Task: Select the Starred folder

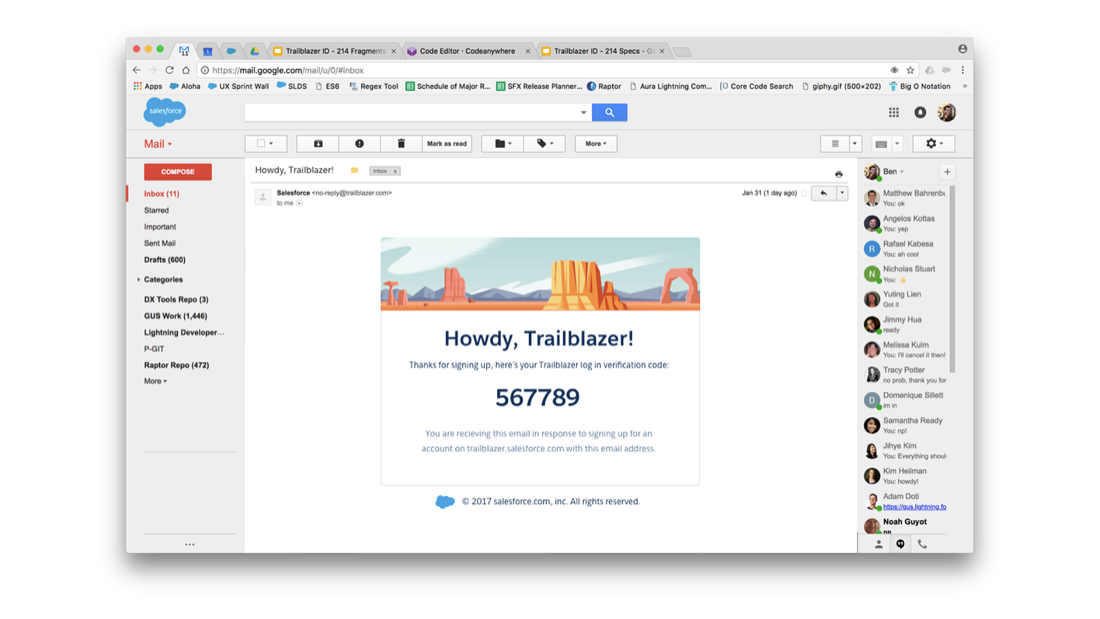Action: click(x=156, y=211)
